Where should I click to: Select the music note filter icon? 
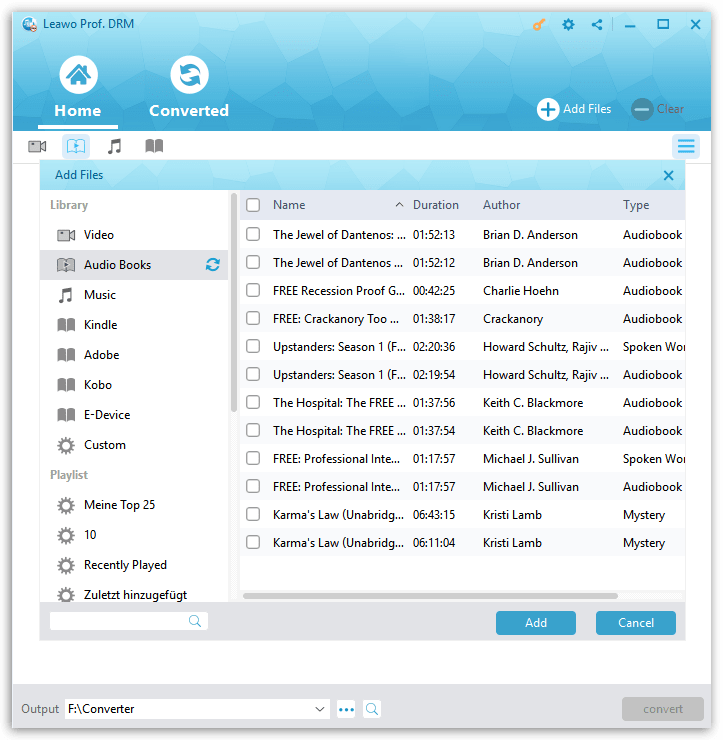(115, 146)
